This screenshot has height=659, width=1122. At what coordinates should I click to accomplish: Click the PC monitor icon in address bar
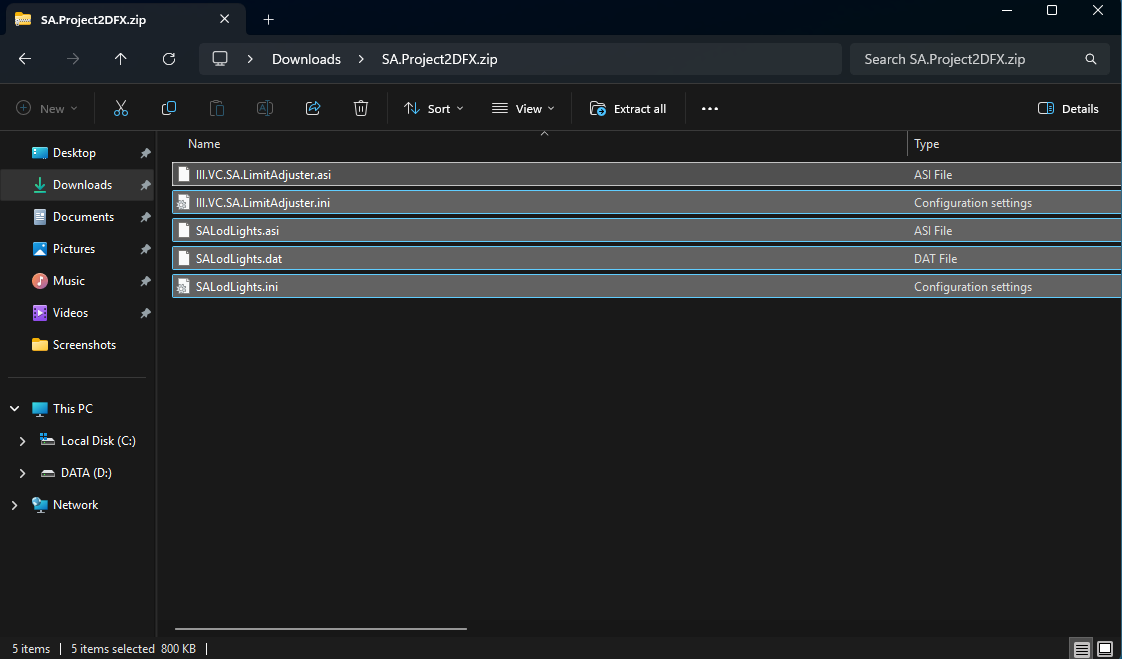(220, 59)
